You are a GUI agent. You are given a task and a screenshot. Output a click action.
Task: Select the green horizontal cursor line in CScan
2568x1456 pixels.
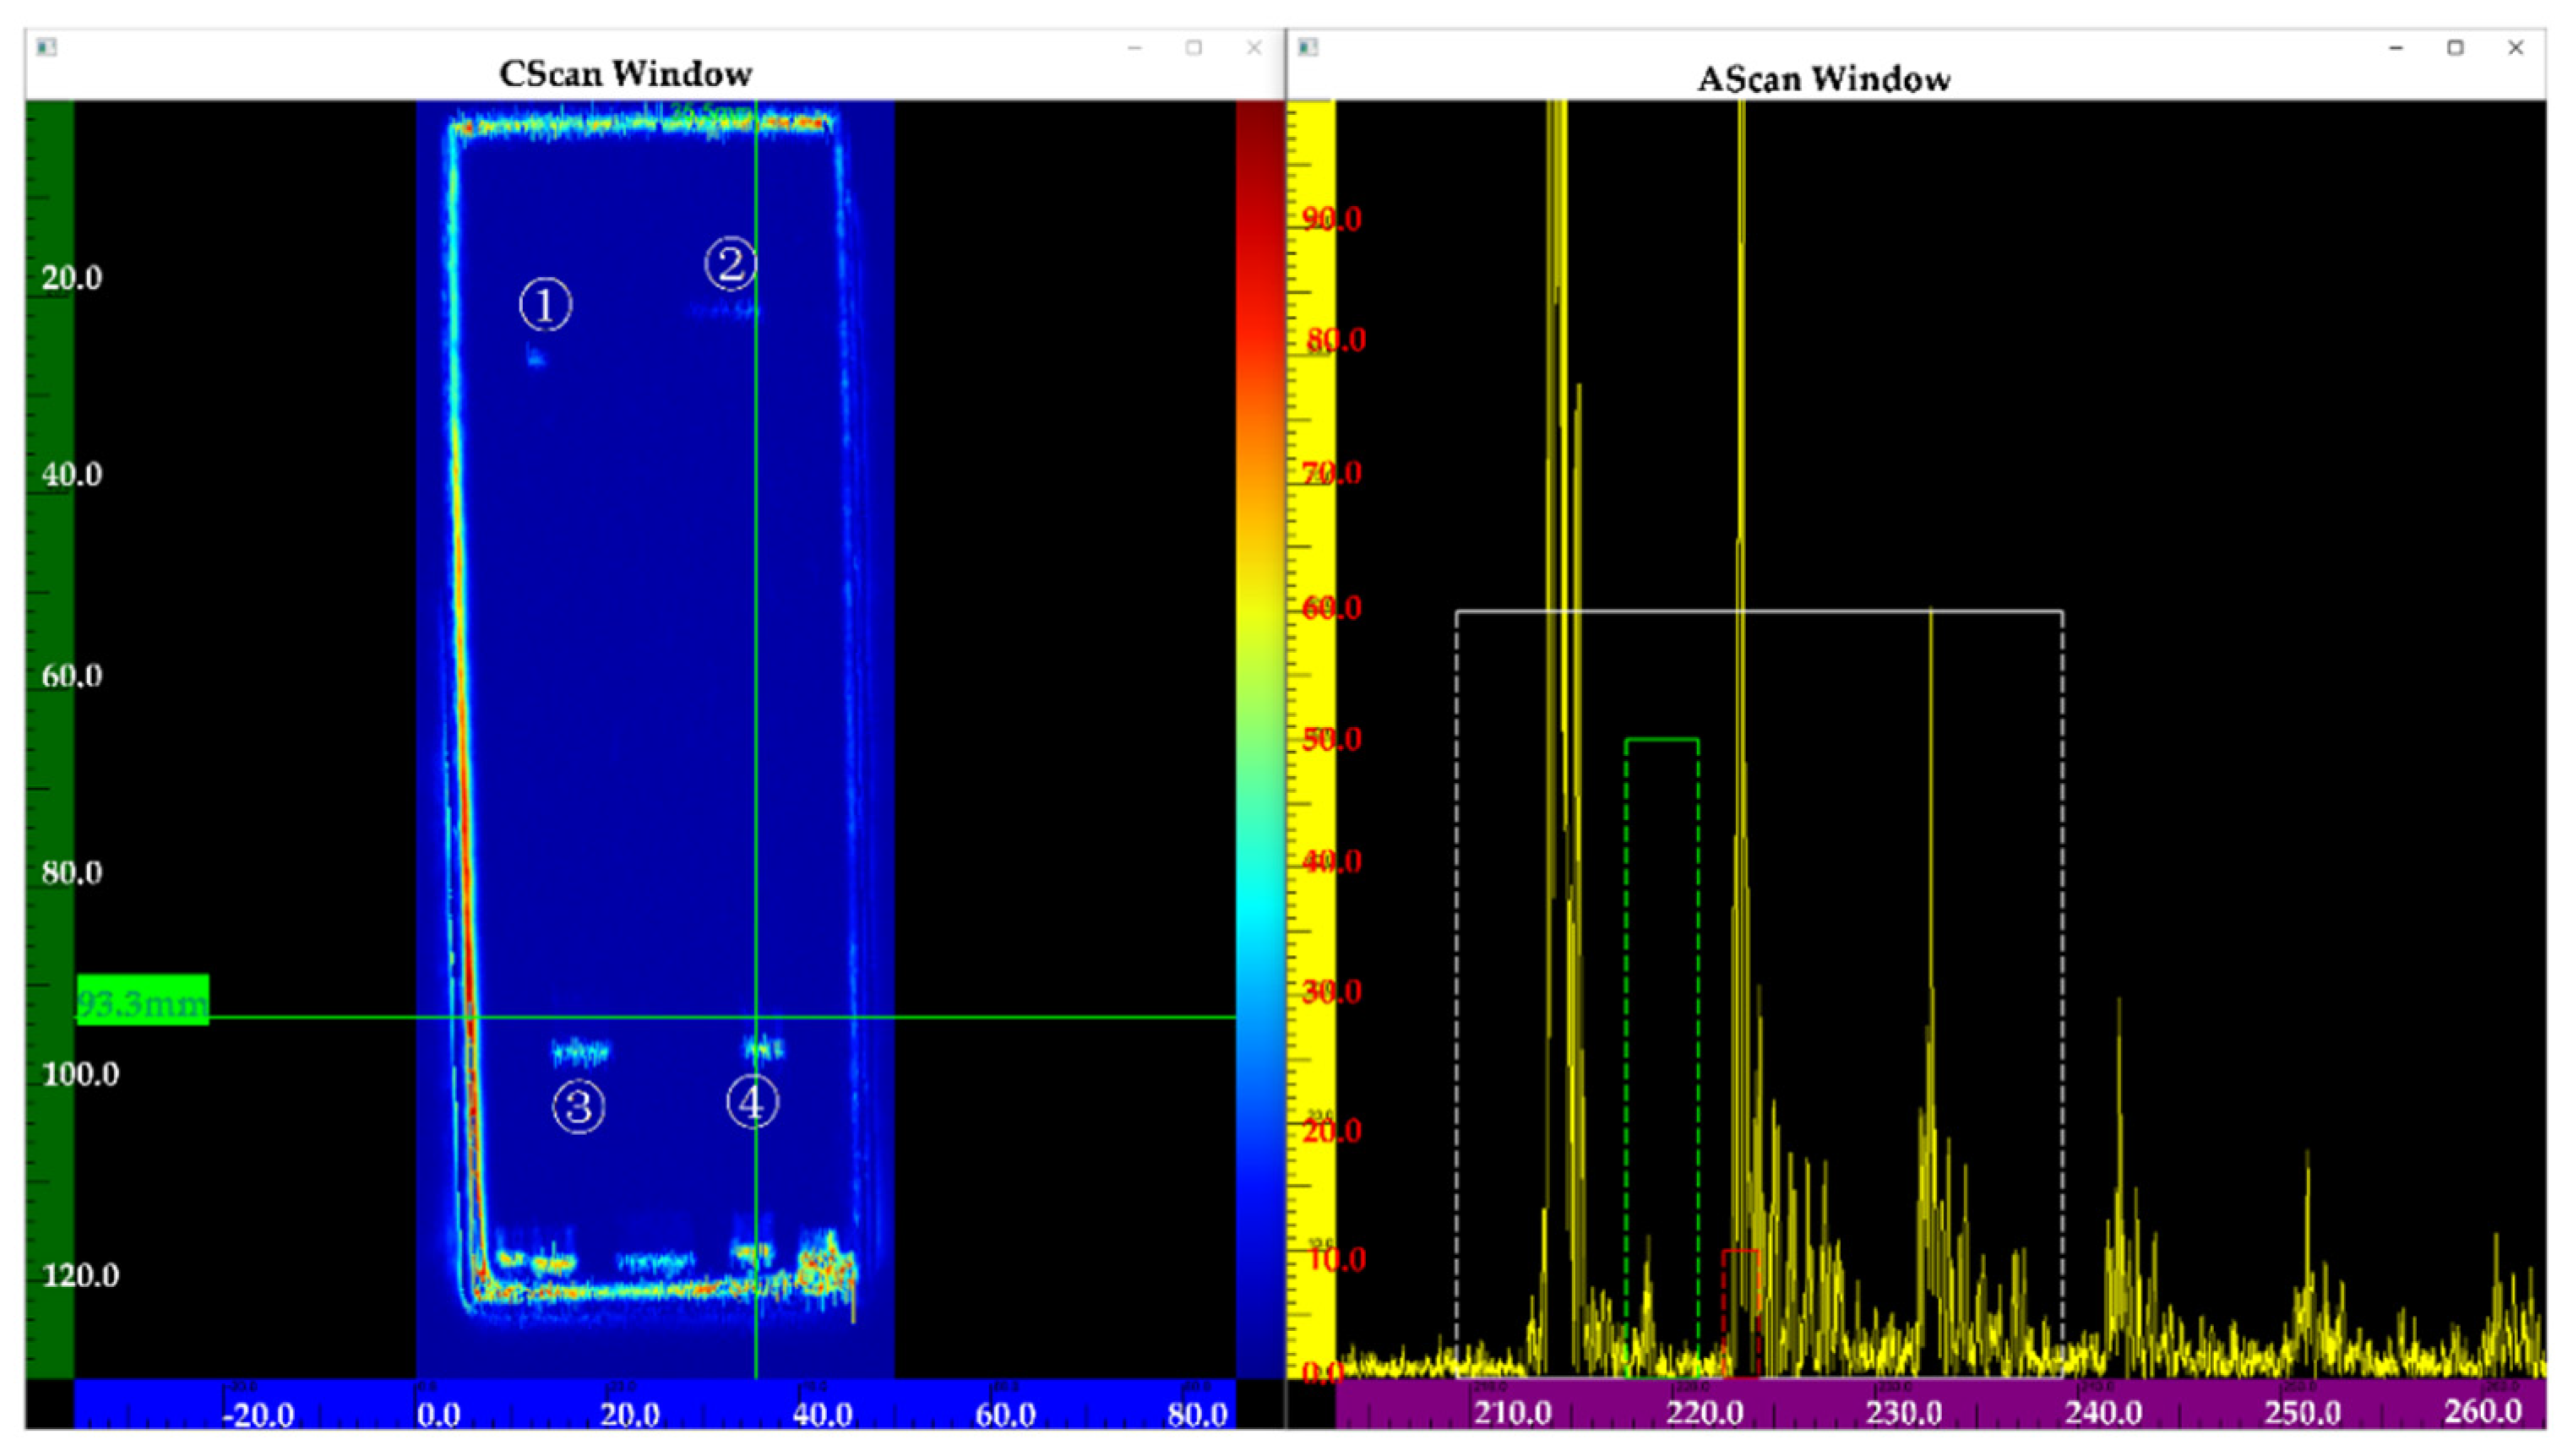coord(655,1018)
